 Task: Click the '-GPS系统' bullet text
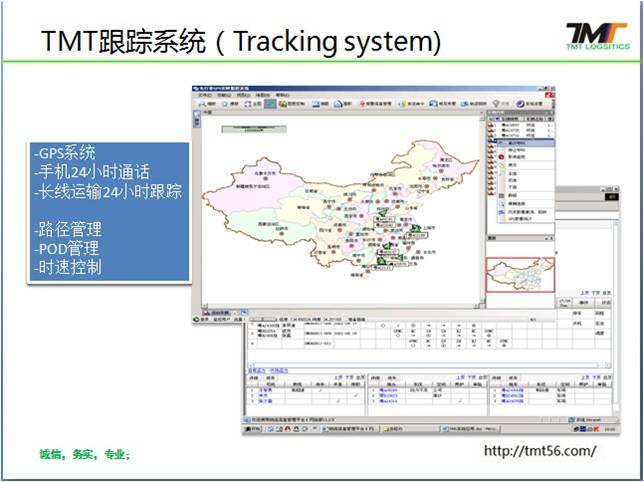(x=64, y=153)
